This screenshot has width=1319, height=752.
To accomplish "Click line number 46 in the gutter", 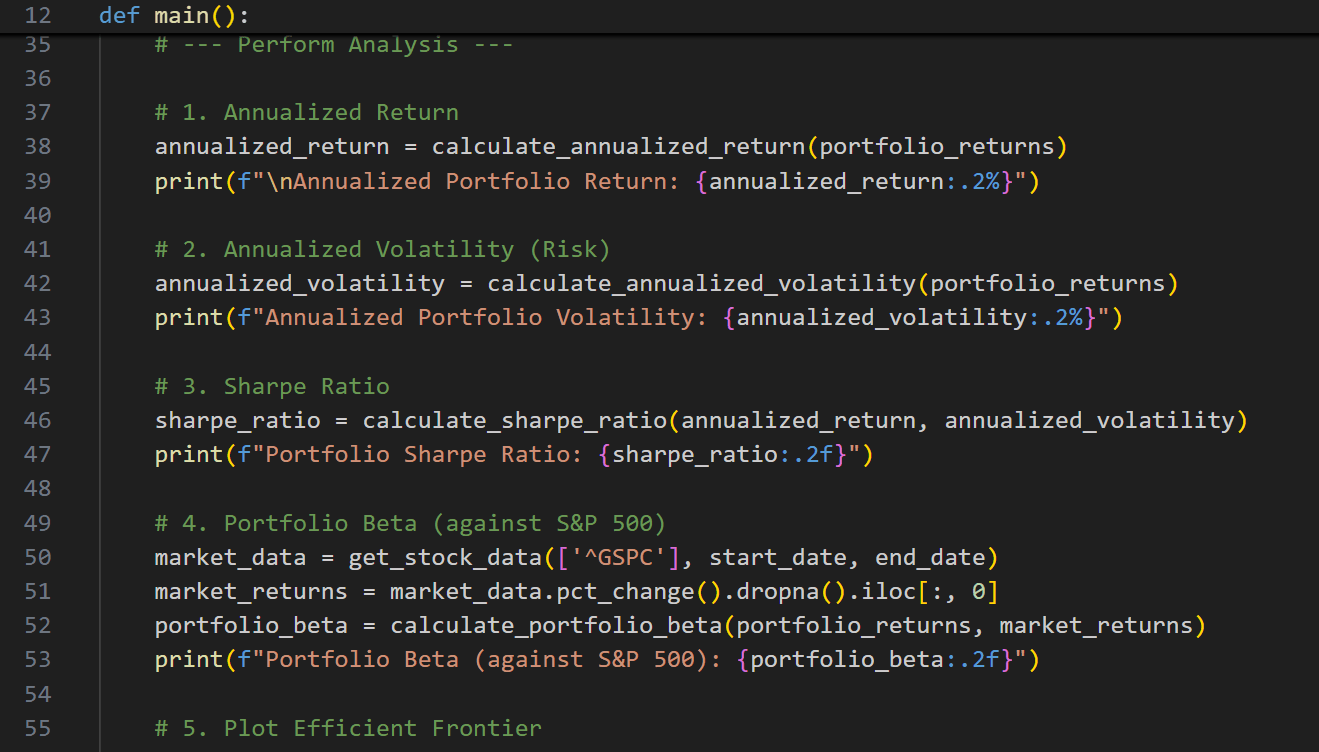I will pos(37,421).
